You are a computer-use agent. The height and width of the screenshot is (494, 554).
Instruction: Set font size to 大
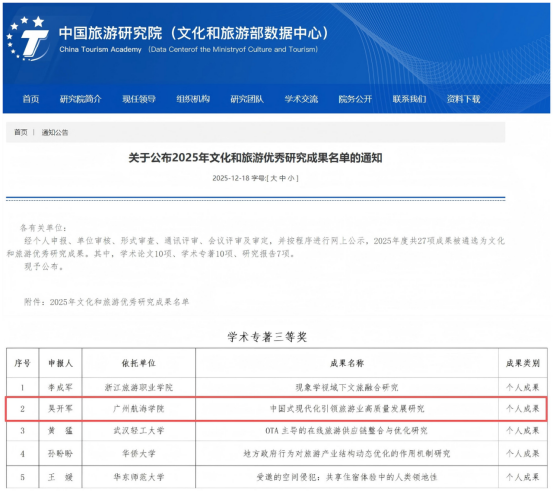click(273, 178)
